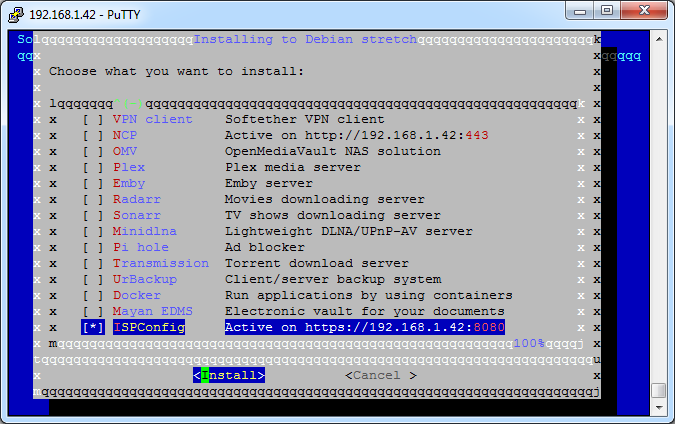The width and height of the screenshot is (675, 424).
Task: Click the ^(-) scroll-up indicator in list border
Action: point(128,104)
